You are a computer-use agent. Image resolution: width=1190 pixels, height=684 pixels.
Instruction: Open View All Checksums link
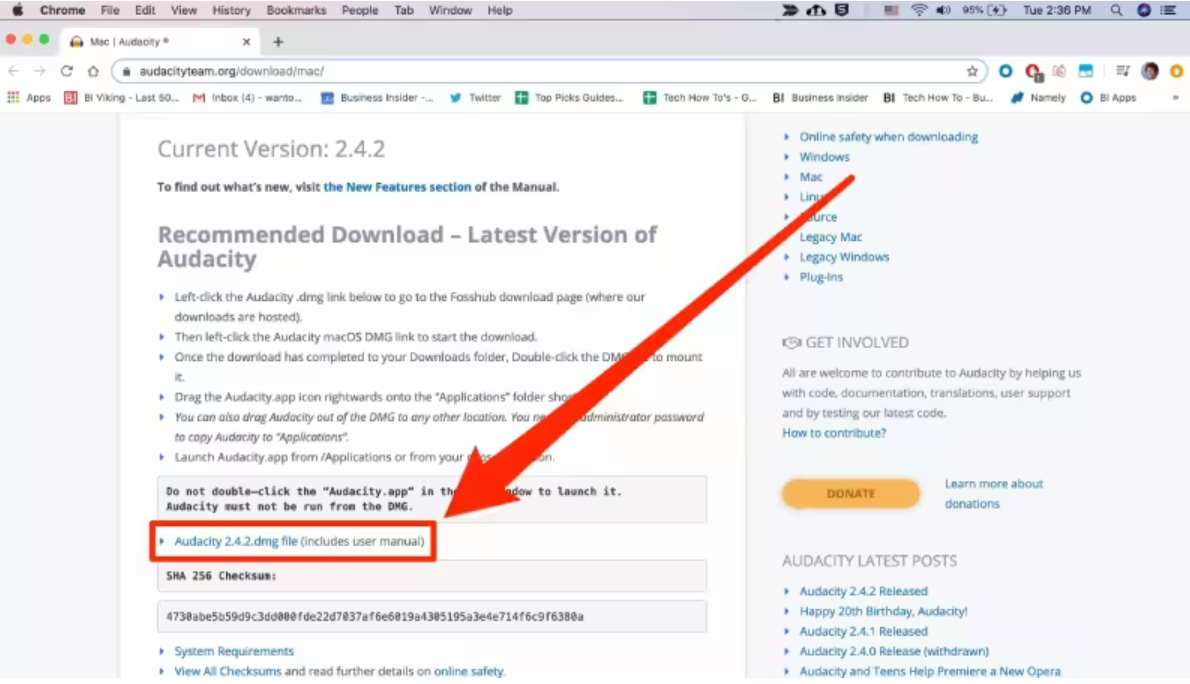228,671
